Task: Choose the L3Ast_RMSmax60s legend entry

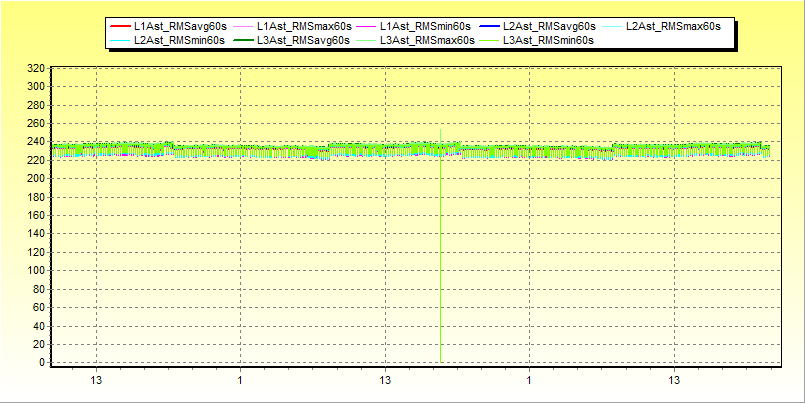Action: (426, 40)
